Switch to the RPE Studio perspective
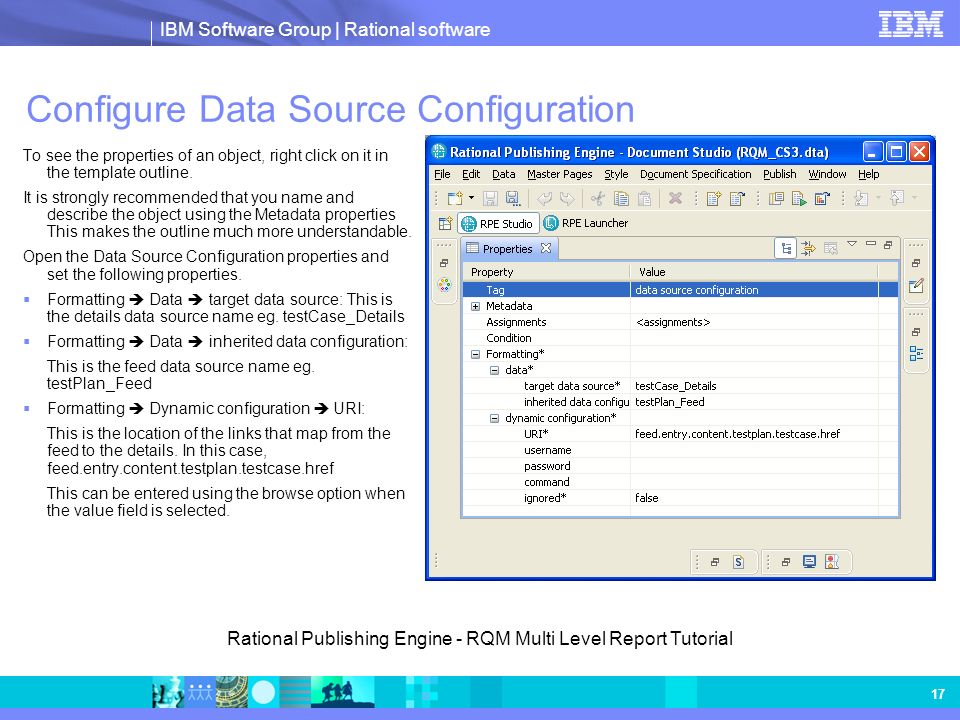The width and height of the screenshot is (960, 720). click(498, 223)
